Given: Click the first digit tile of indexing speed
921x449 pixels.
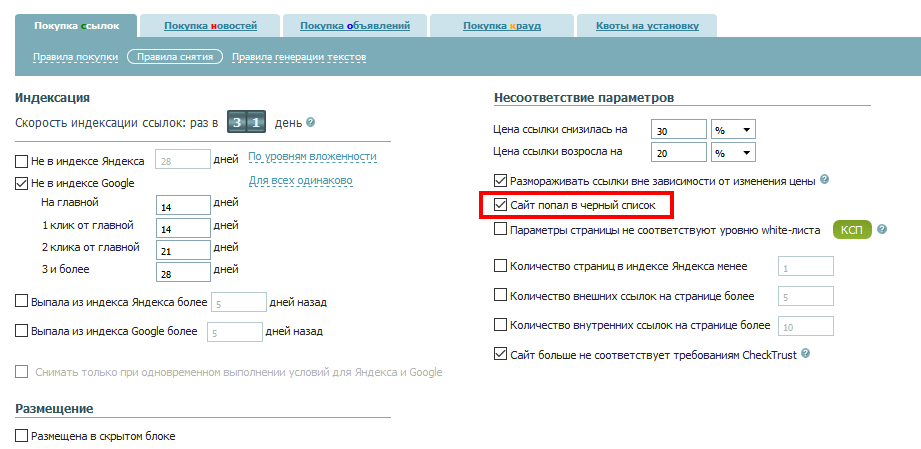Looking at the screenshot, I should [x=237, y=123].
